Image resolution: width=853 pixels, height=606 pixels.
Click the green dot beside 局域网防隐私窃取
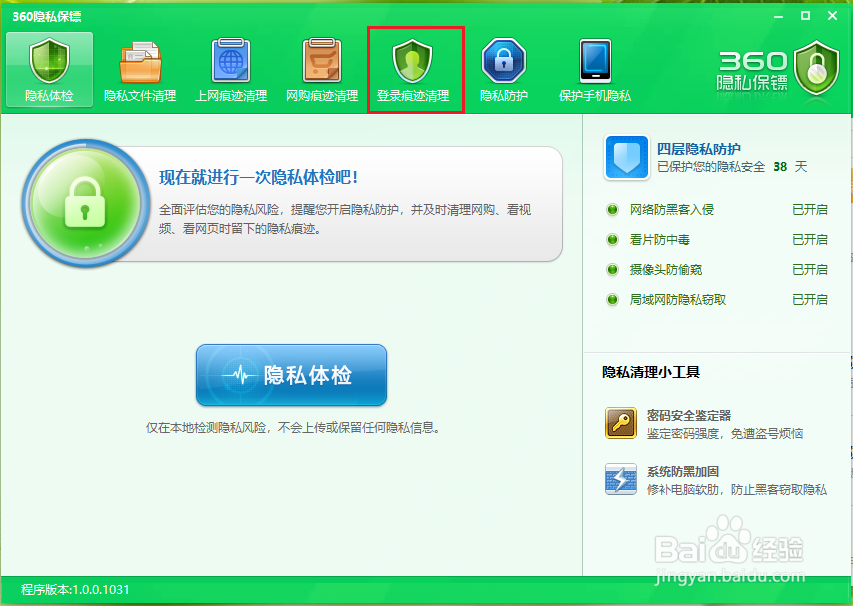coord(613,299)
